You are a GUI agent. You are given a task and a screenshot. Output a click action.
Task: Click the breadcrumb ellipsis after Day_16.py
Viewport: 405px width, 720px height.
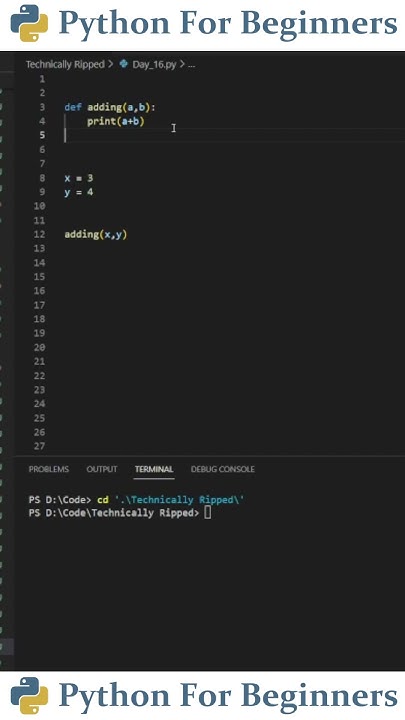[191, 65]
